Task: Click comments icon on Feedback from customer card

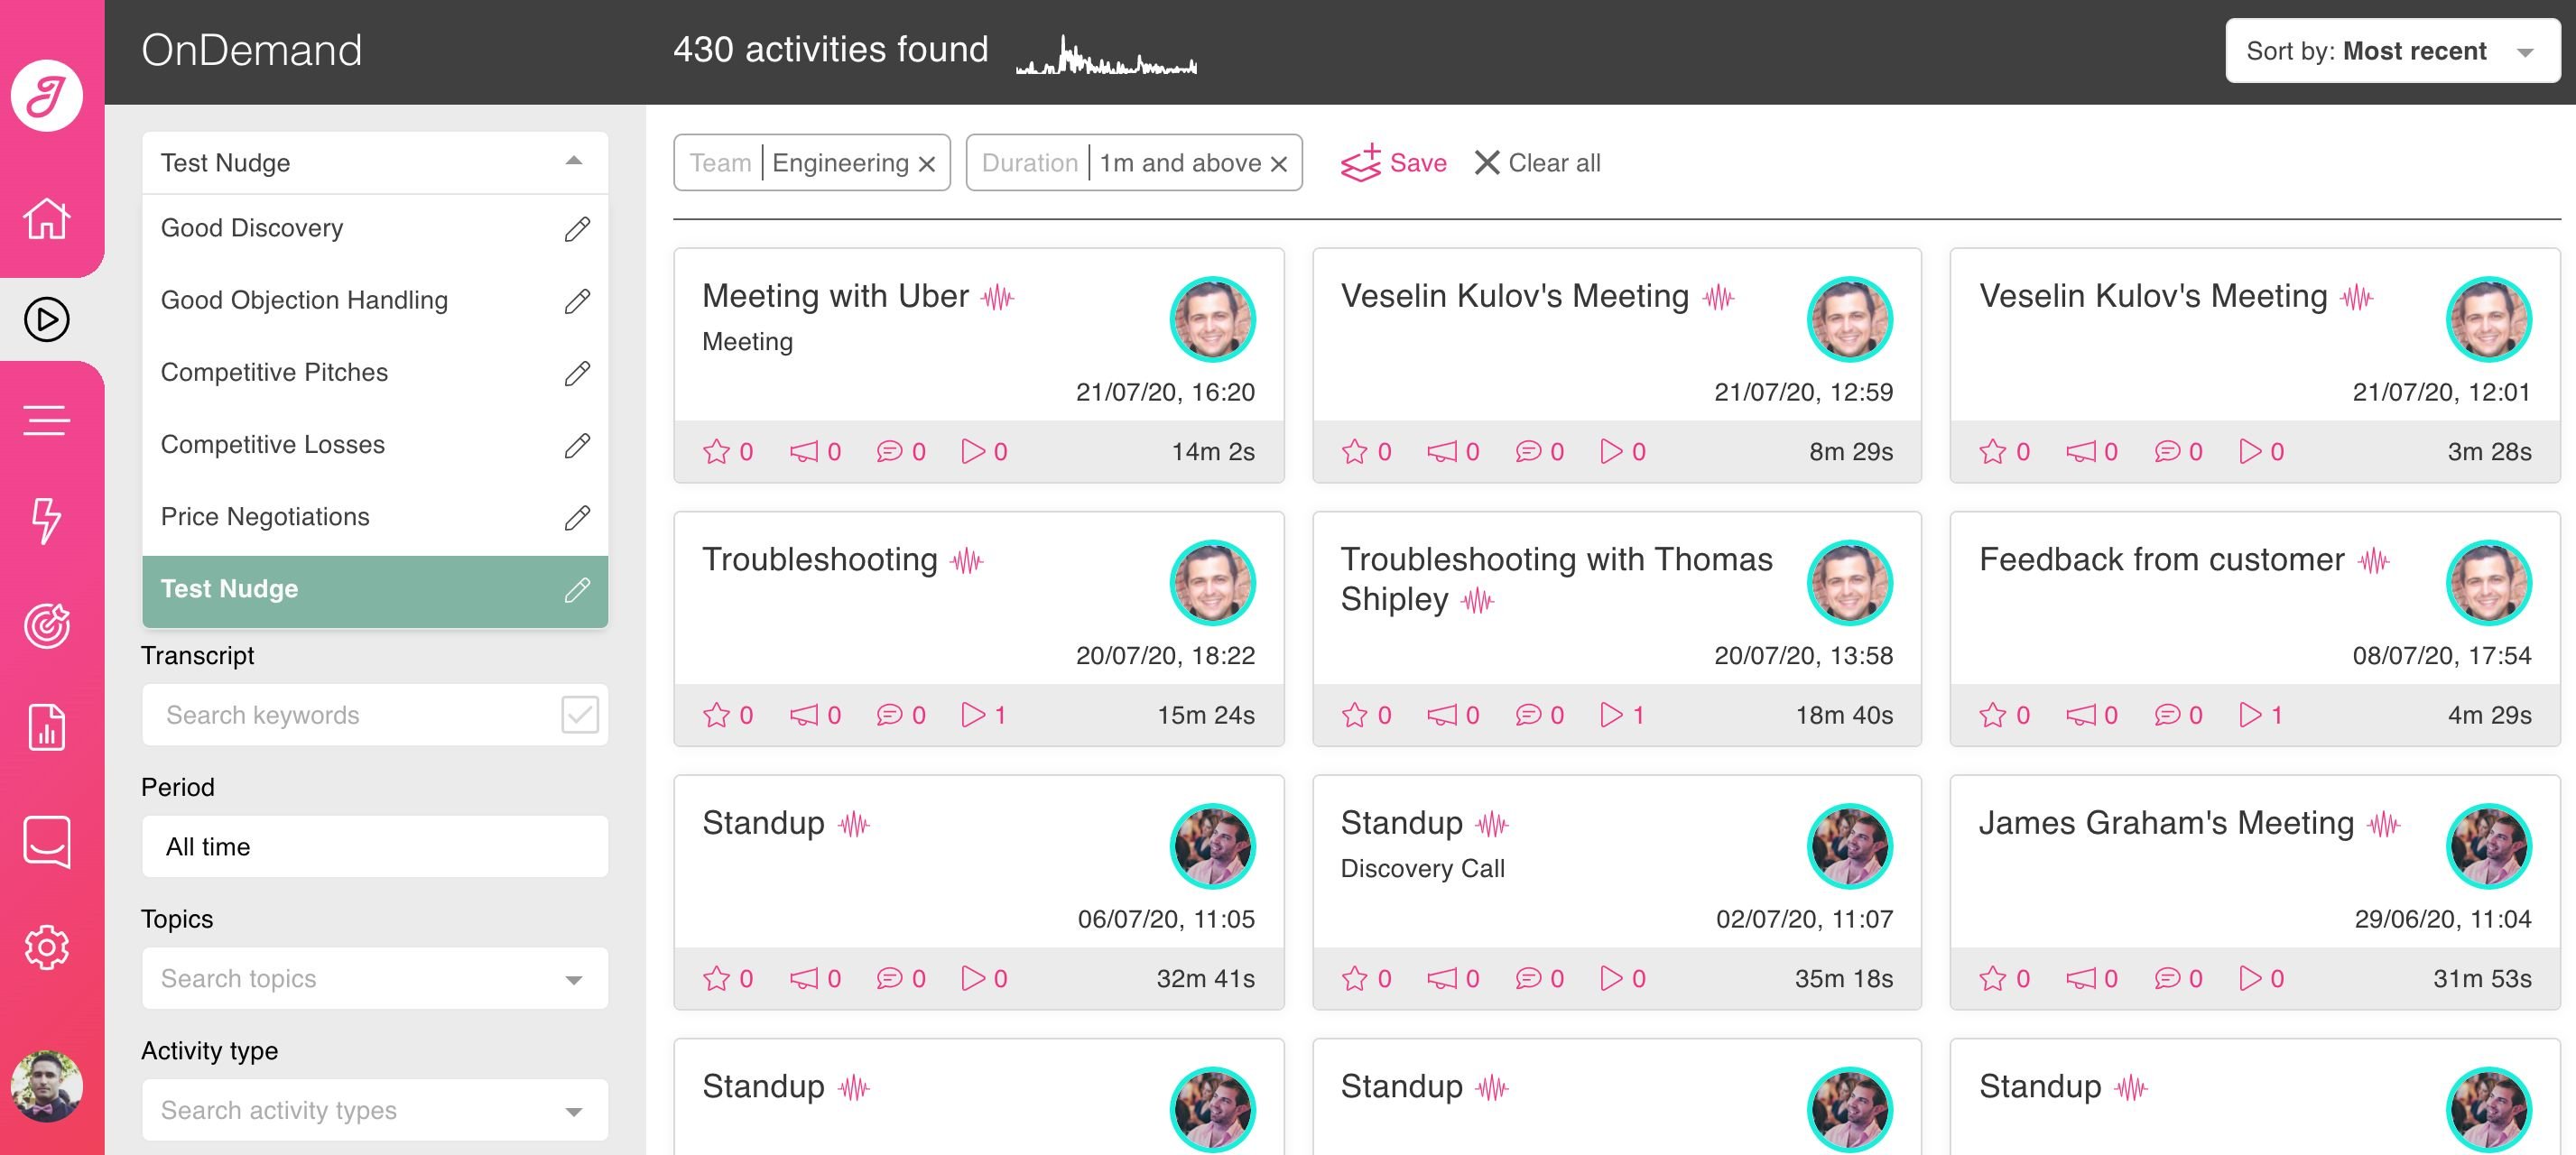Action: tap(2166, 715)
